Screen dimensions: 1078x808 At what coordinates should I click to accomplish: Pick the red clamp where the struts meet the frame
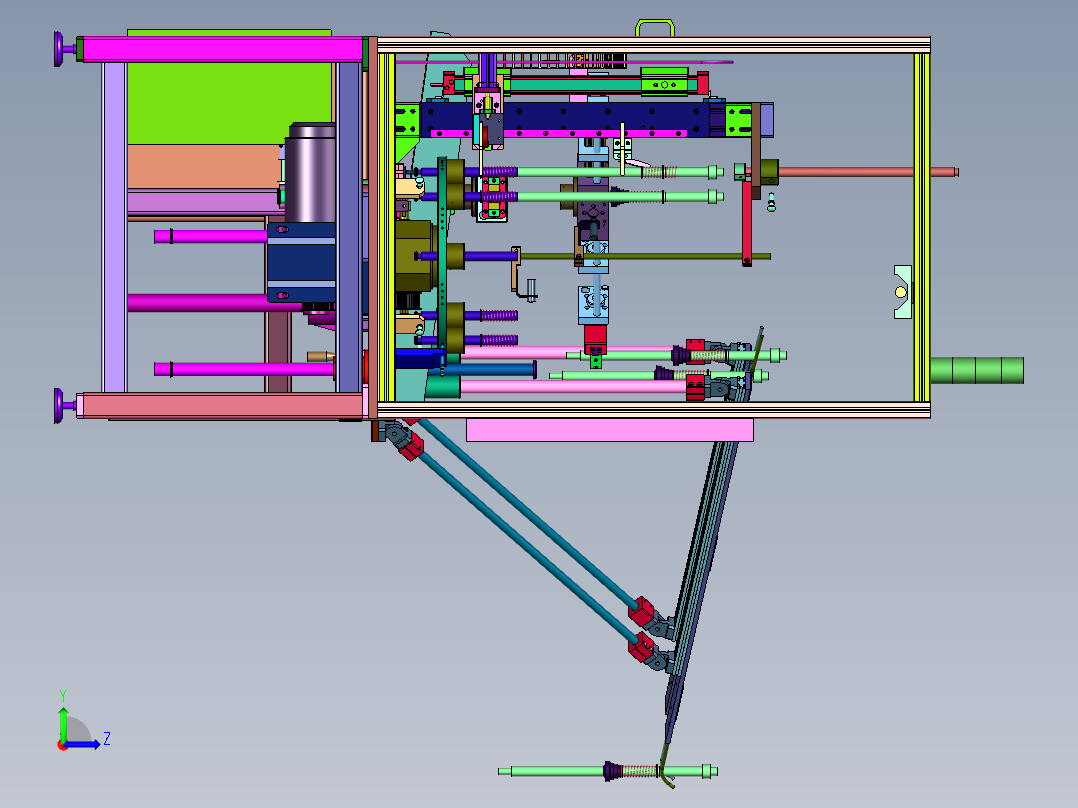pyautogui.click(x=411, y=446)
